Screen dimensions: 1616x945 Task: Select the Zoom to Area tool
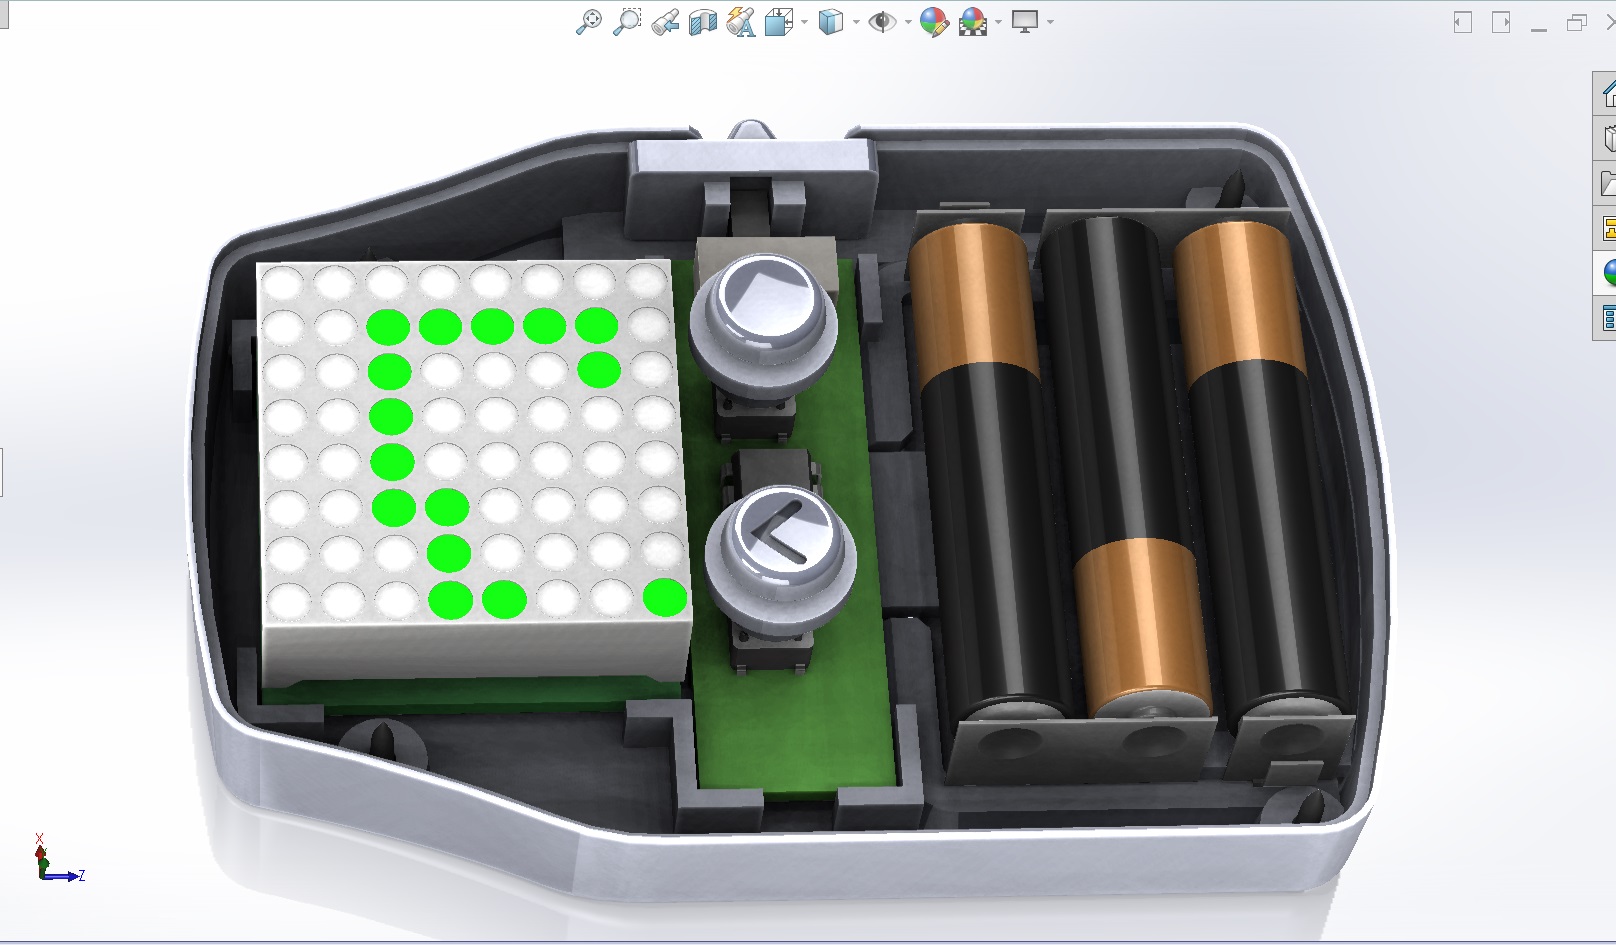pos(627,22)
